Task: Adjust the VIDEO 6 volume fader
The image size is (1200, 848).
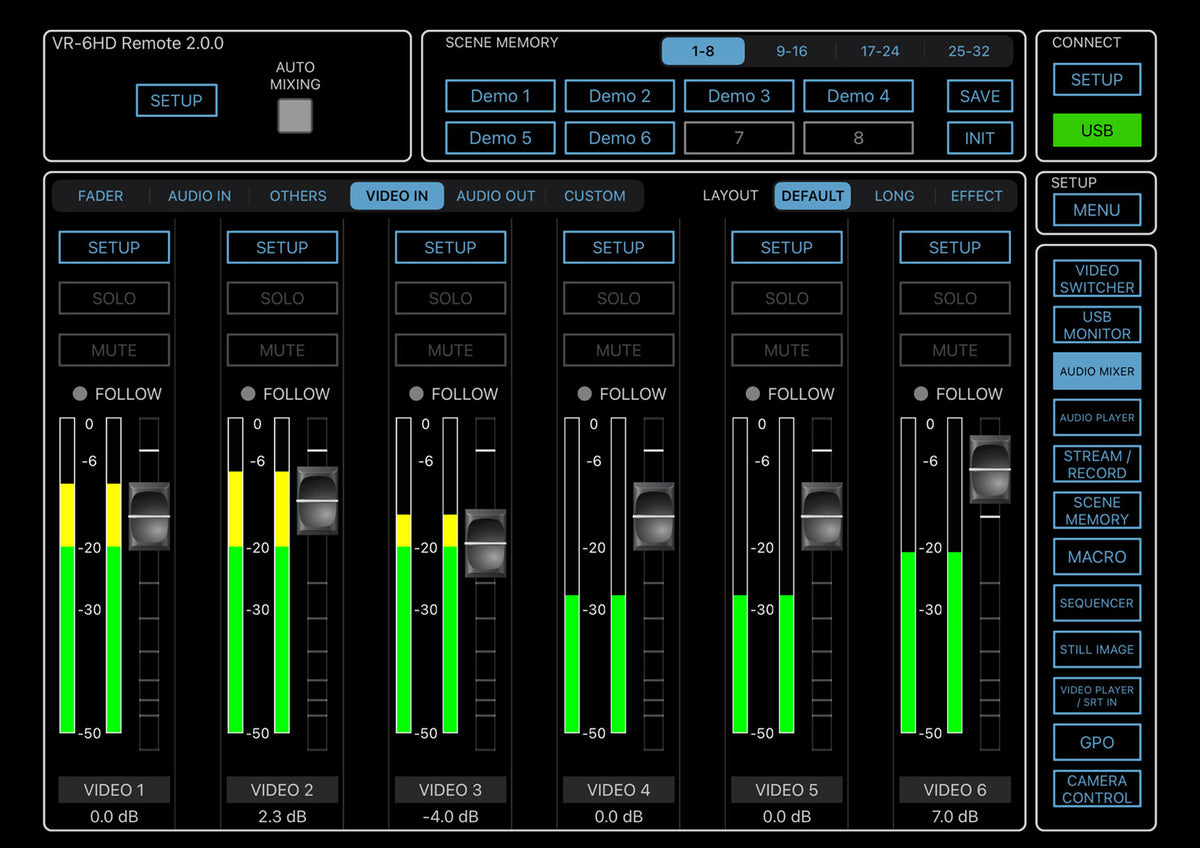Action: point(990,470)
